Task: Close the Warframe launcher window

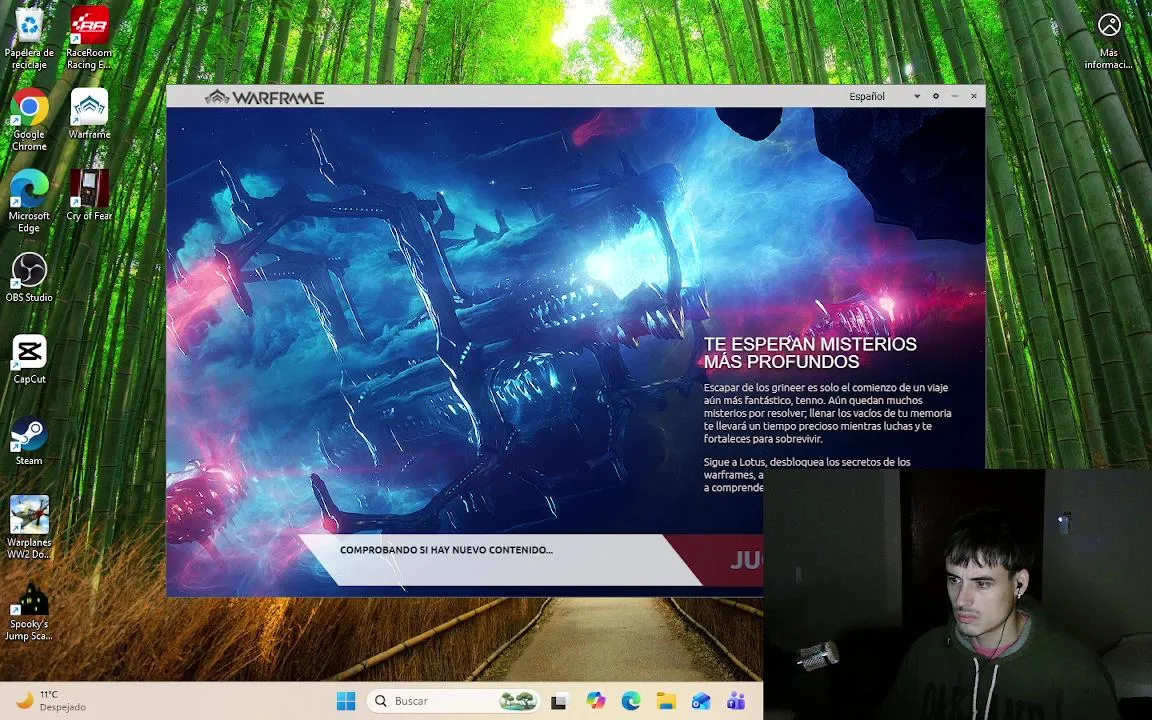Action: coord(974,96)
